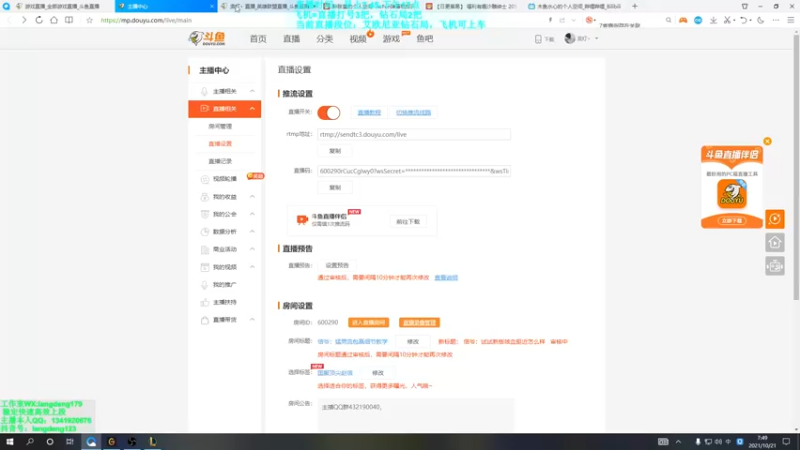Select 房间管理 in the sidebar
Image resolution: width=800 pixels, height=450 pixels.
(220, 126)
